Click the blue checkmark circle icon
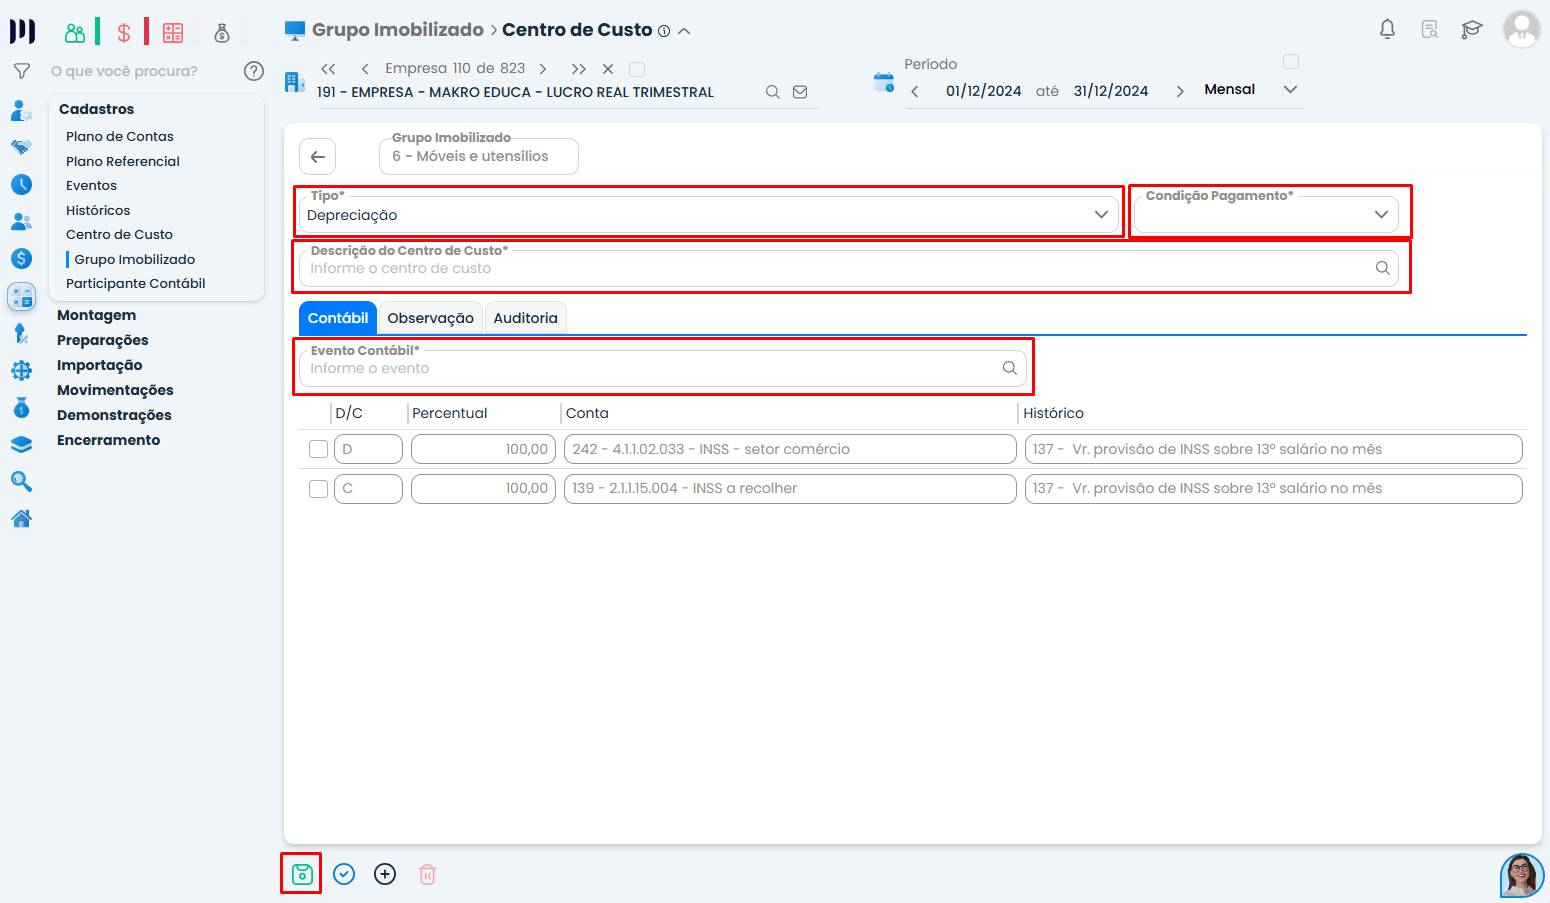The width and height of the screenshot is (1550, 903). (x=344, y=875)
